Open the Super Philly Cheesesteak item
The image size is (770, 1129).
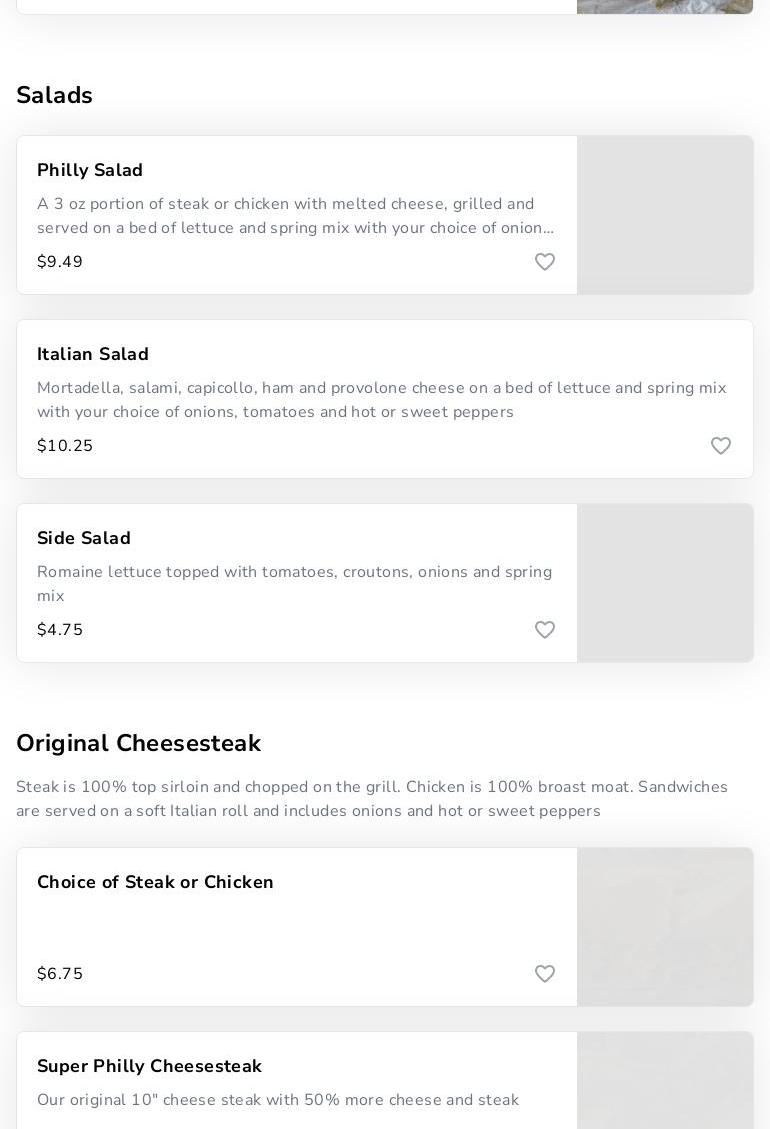click(149, 1066)
